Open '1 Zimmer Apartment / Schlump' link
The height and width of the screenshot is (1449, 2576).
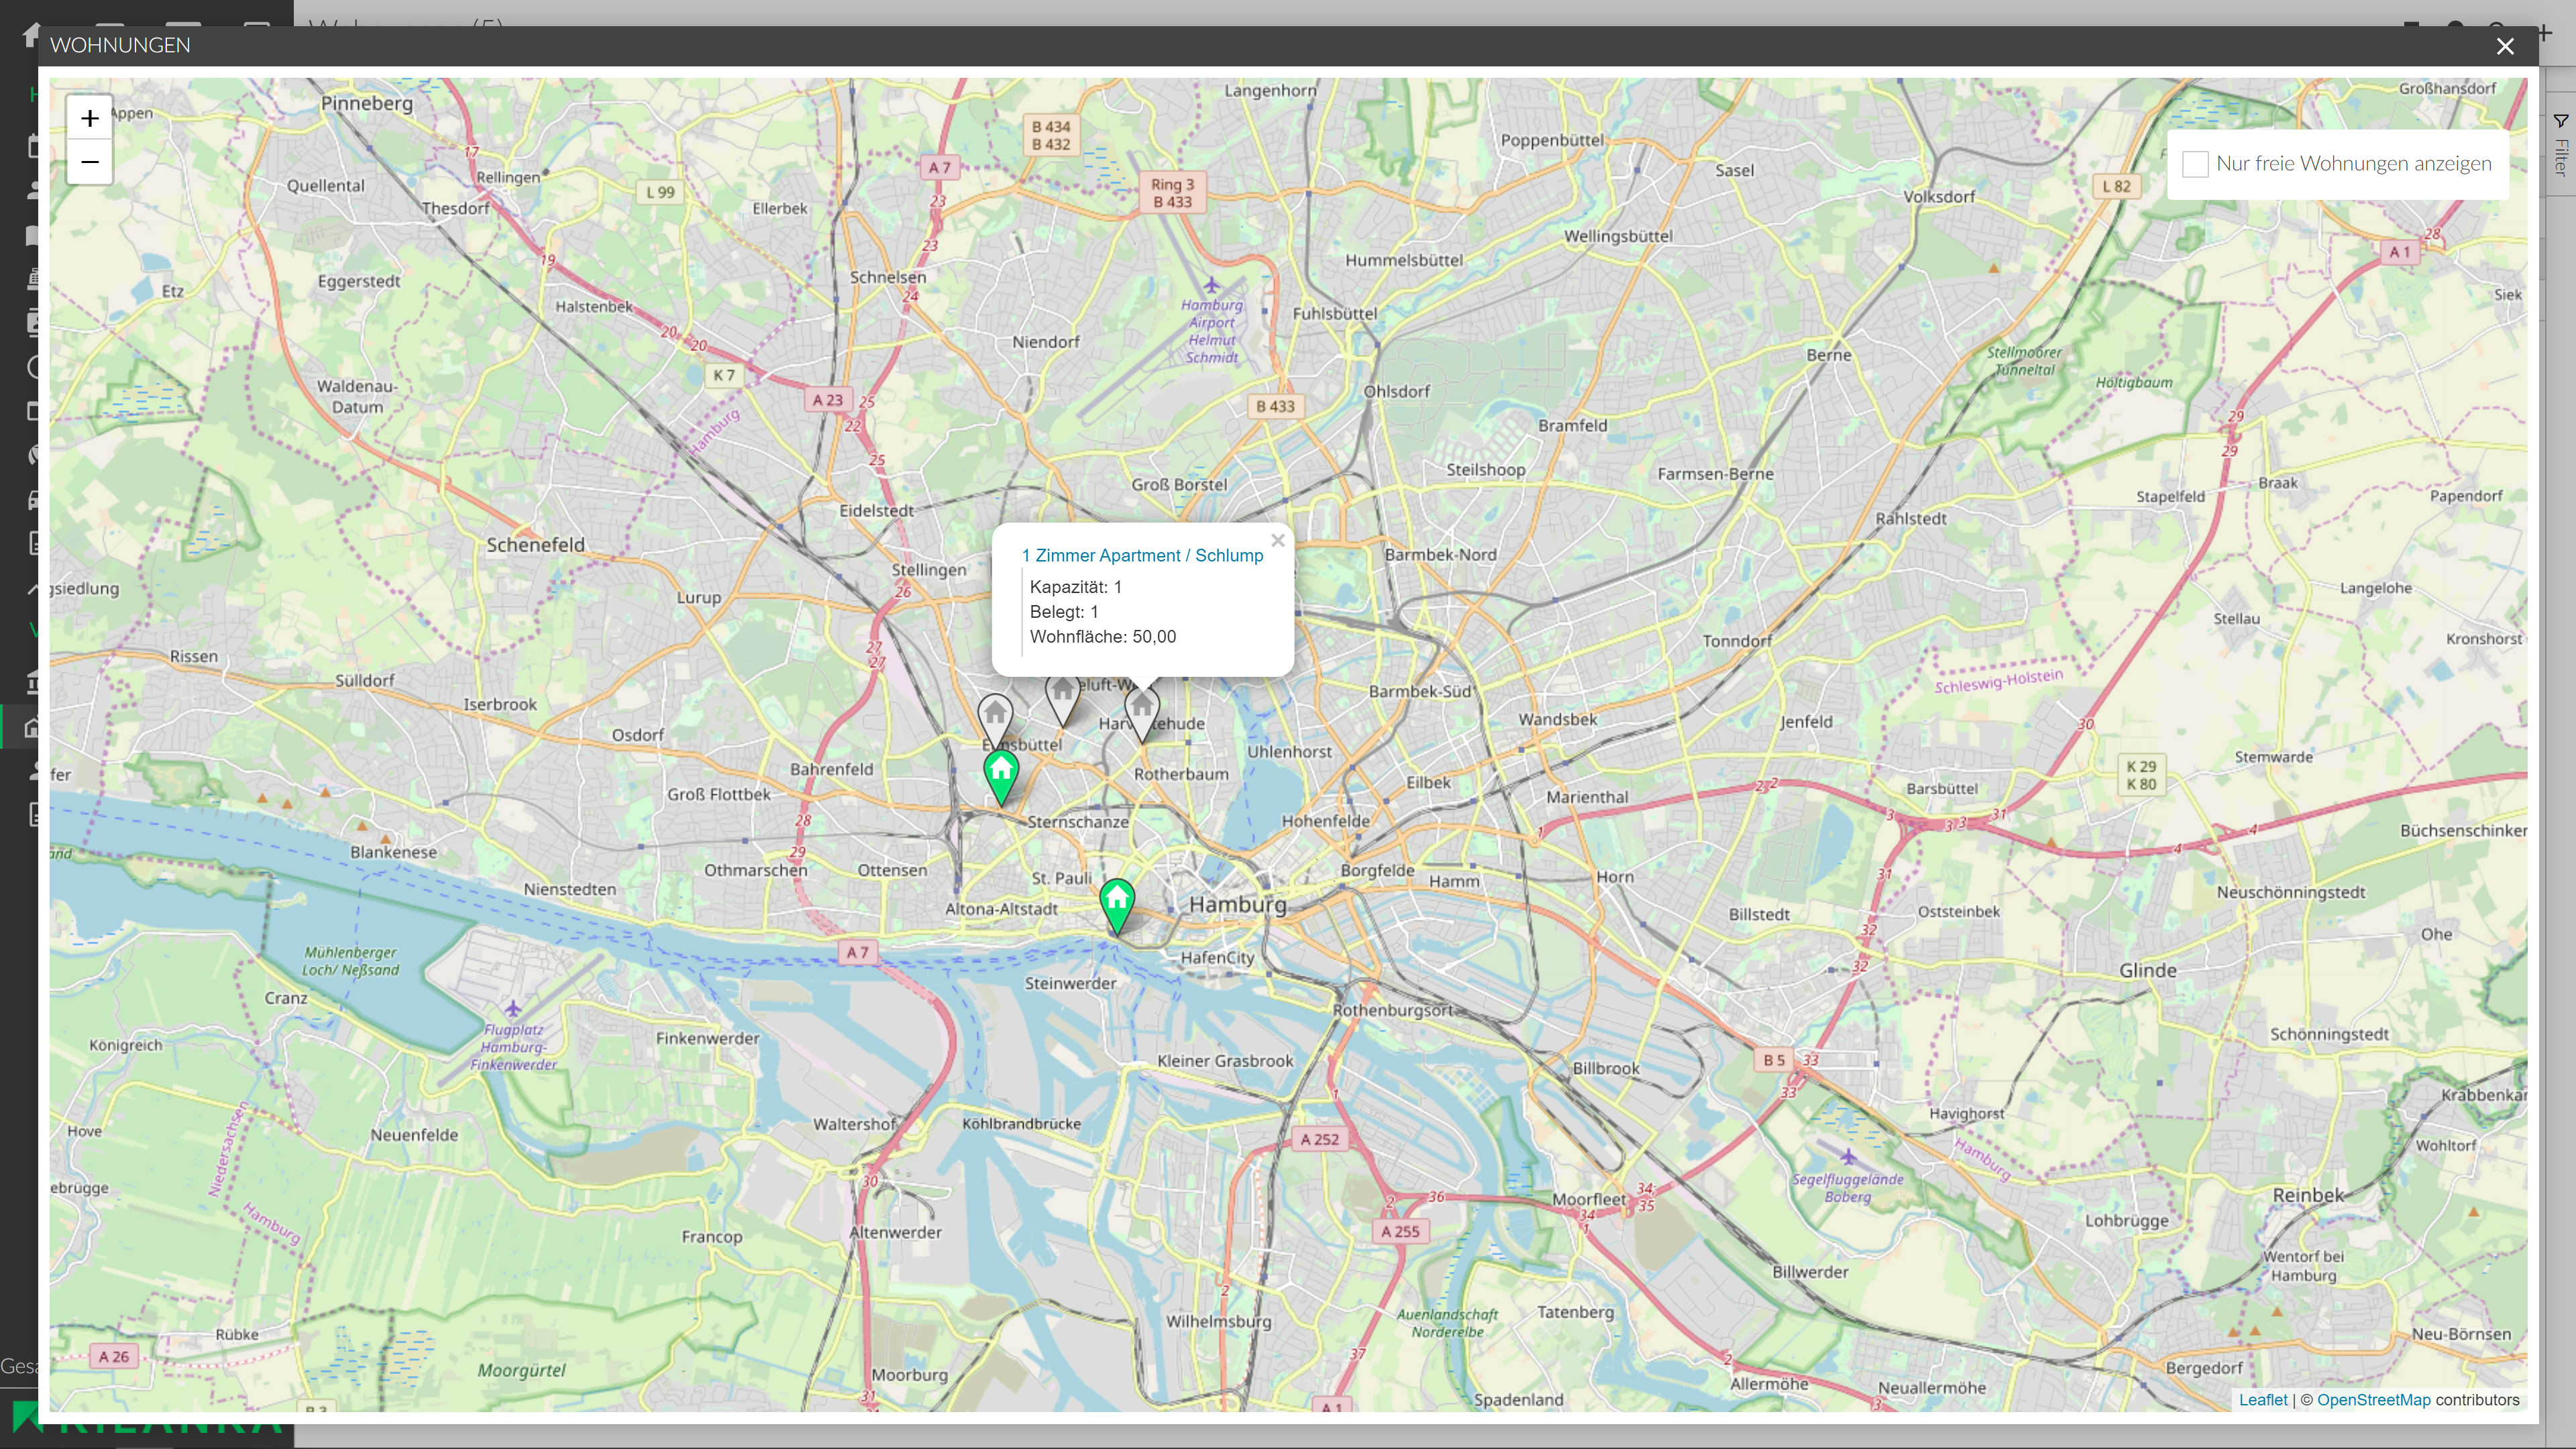[1142, 556]
